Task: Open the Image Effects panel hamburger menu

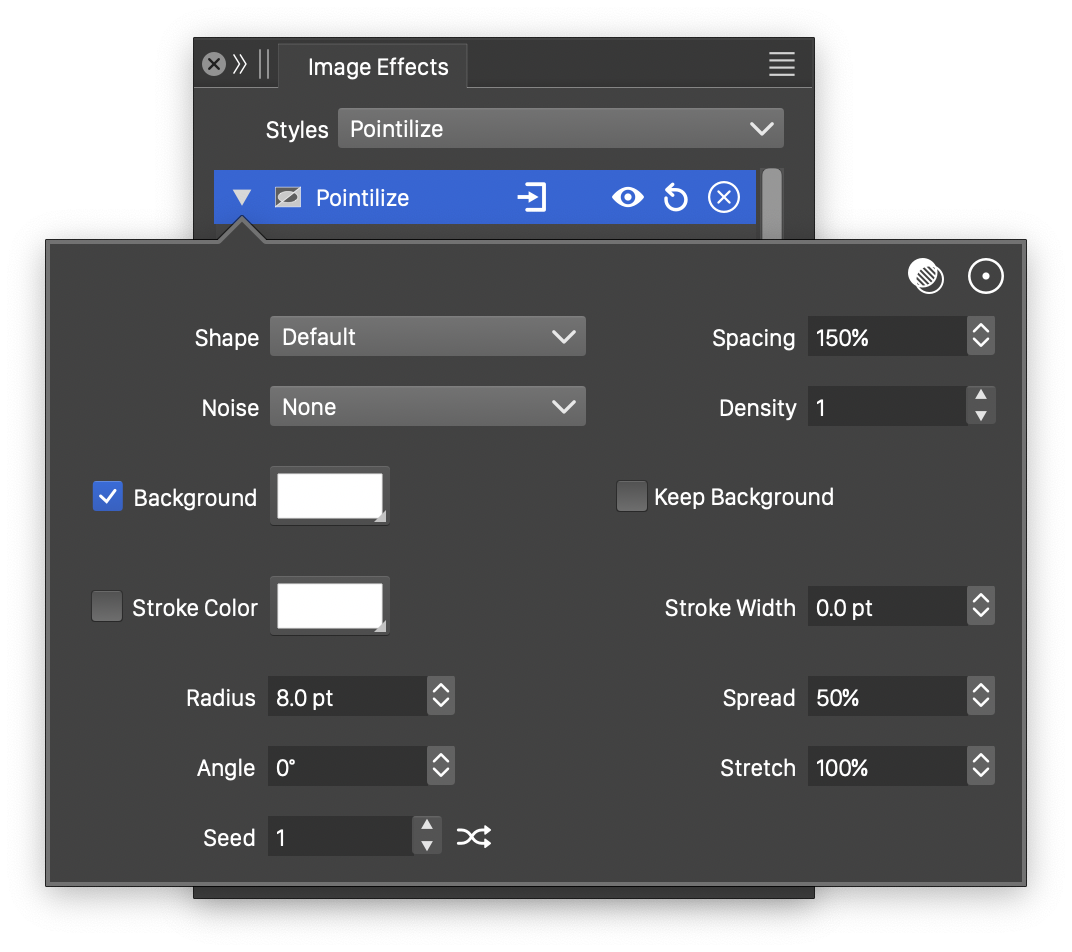Action: point(781,65)
